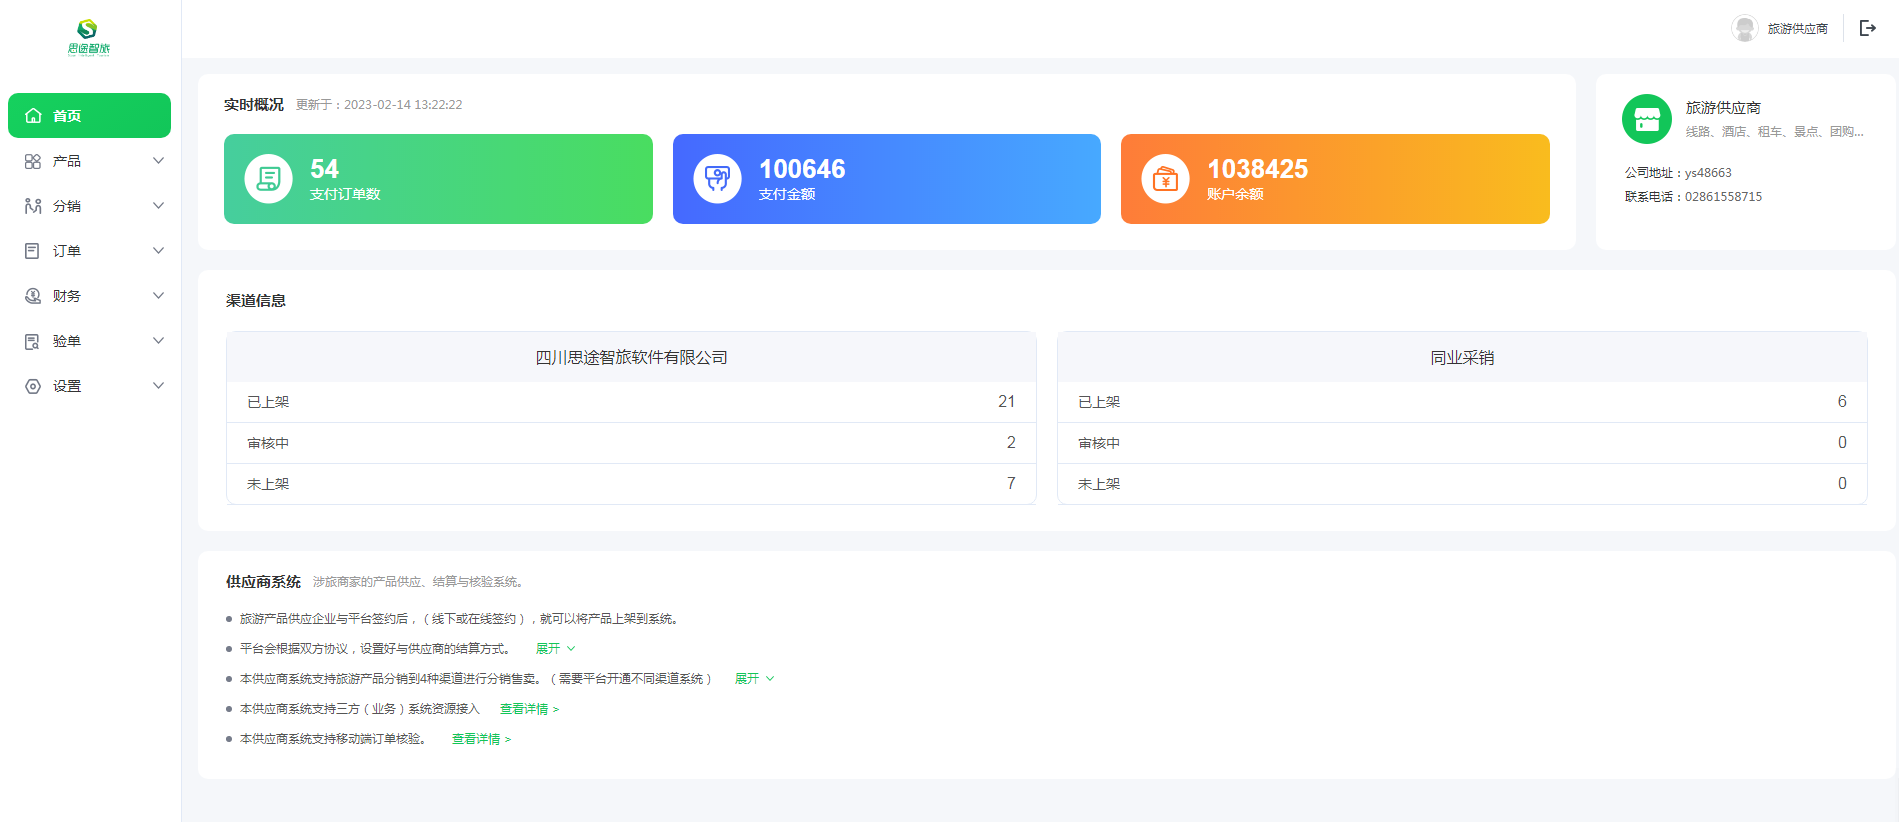
Task: Expand the 设置 menu chevron
Action: click(158, 386)
